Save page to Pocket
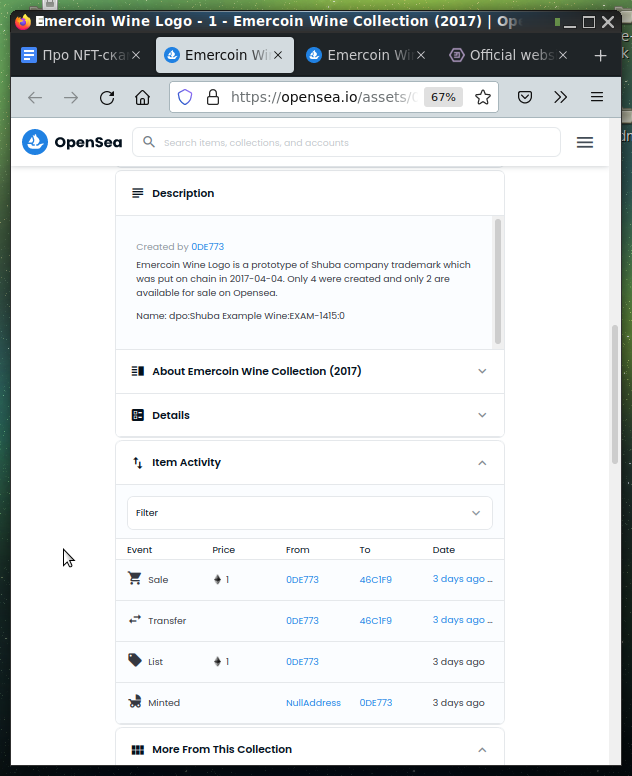The image size is (632, 776). [525, 97]
